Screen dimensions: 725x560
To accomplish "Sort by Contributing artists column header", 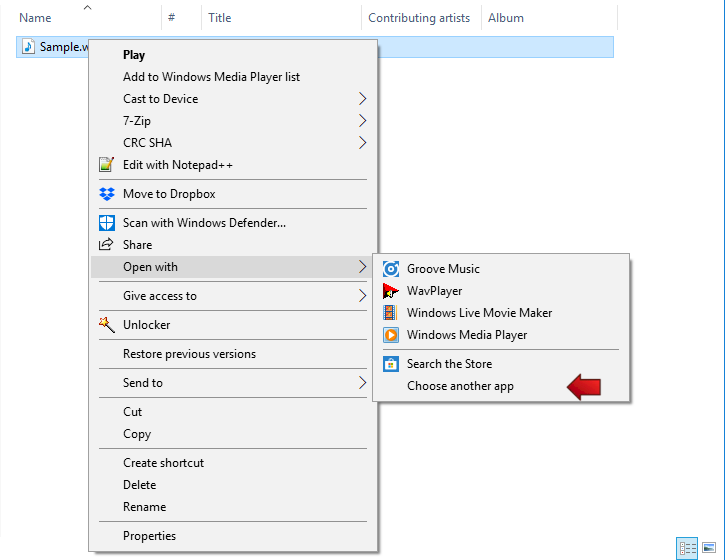I will 421,18.
